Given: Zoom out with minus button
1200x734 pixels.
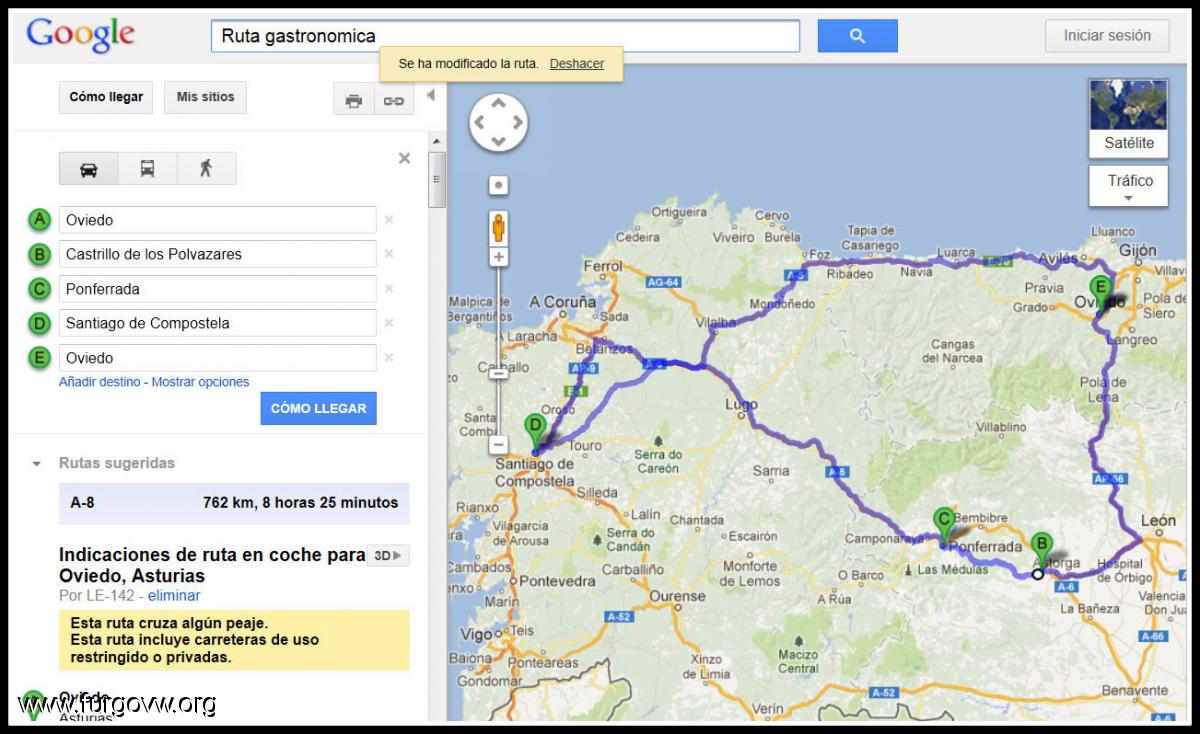Looking at the screenshot, I should (498, 444).
